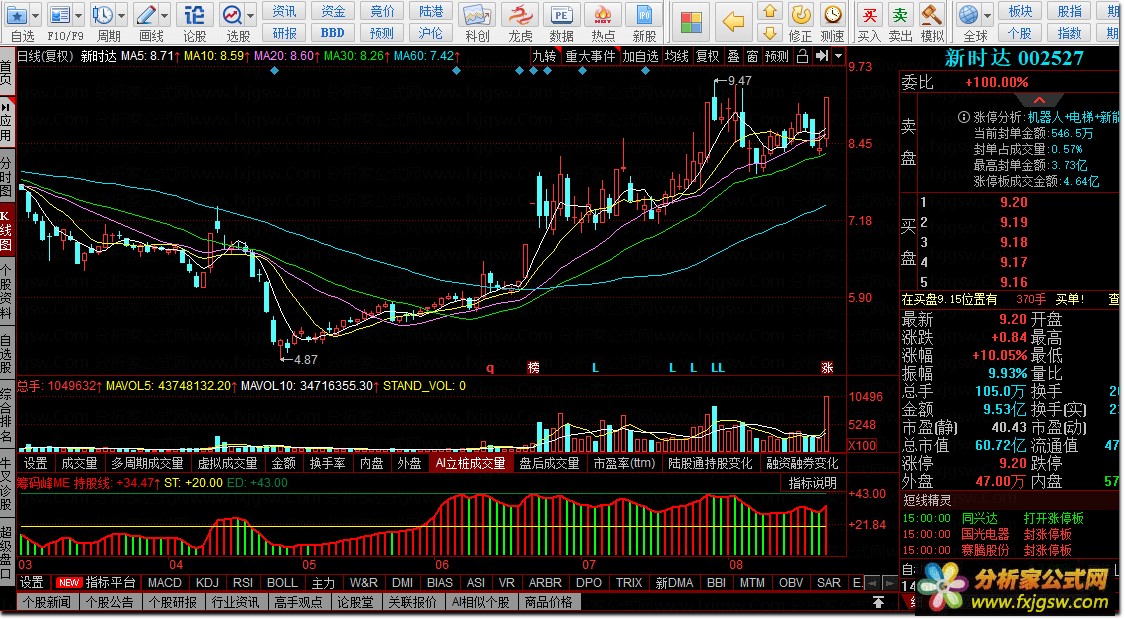Toggle the 预测 forecast on the chart toolbar

click(776, 56)
